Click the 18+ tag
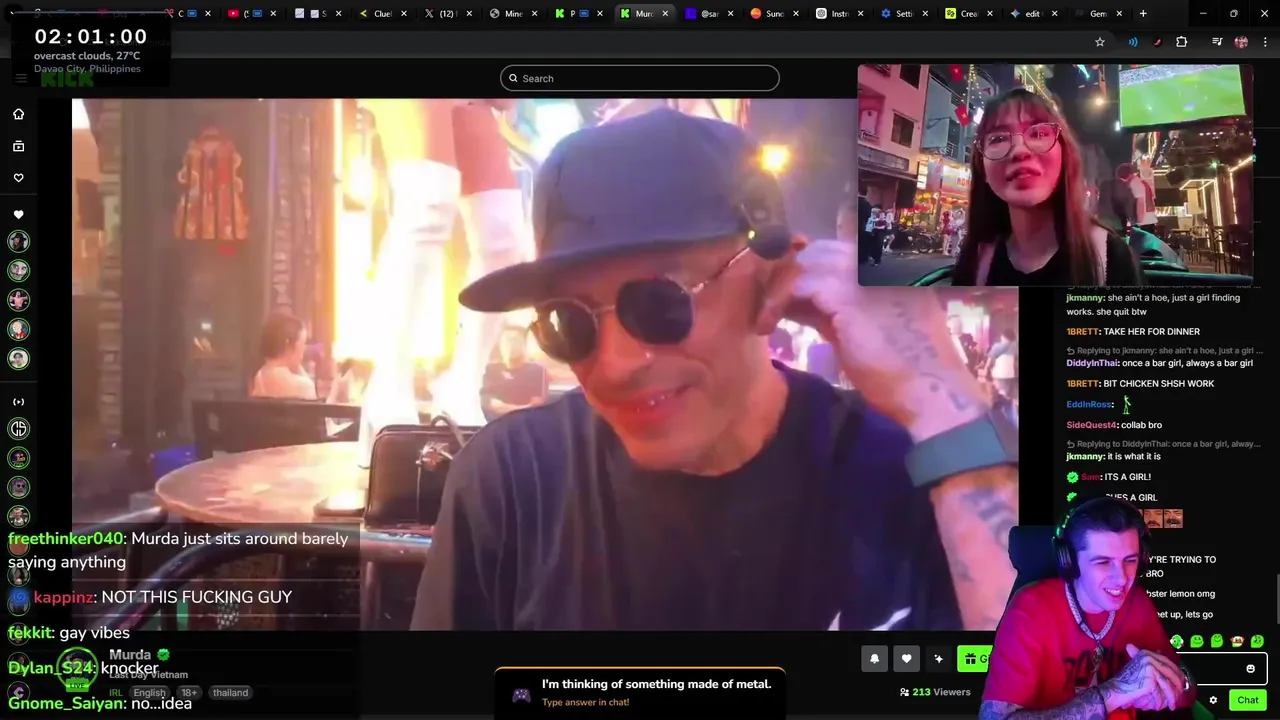Viewport: 1280px width, 720px height. 188,692
